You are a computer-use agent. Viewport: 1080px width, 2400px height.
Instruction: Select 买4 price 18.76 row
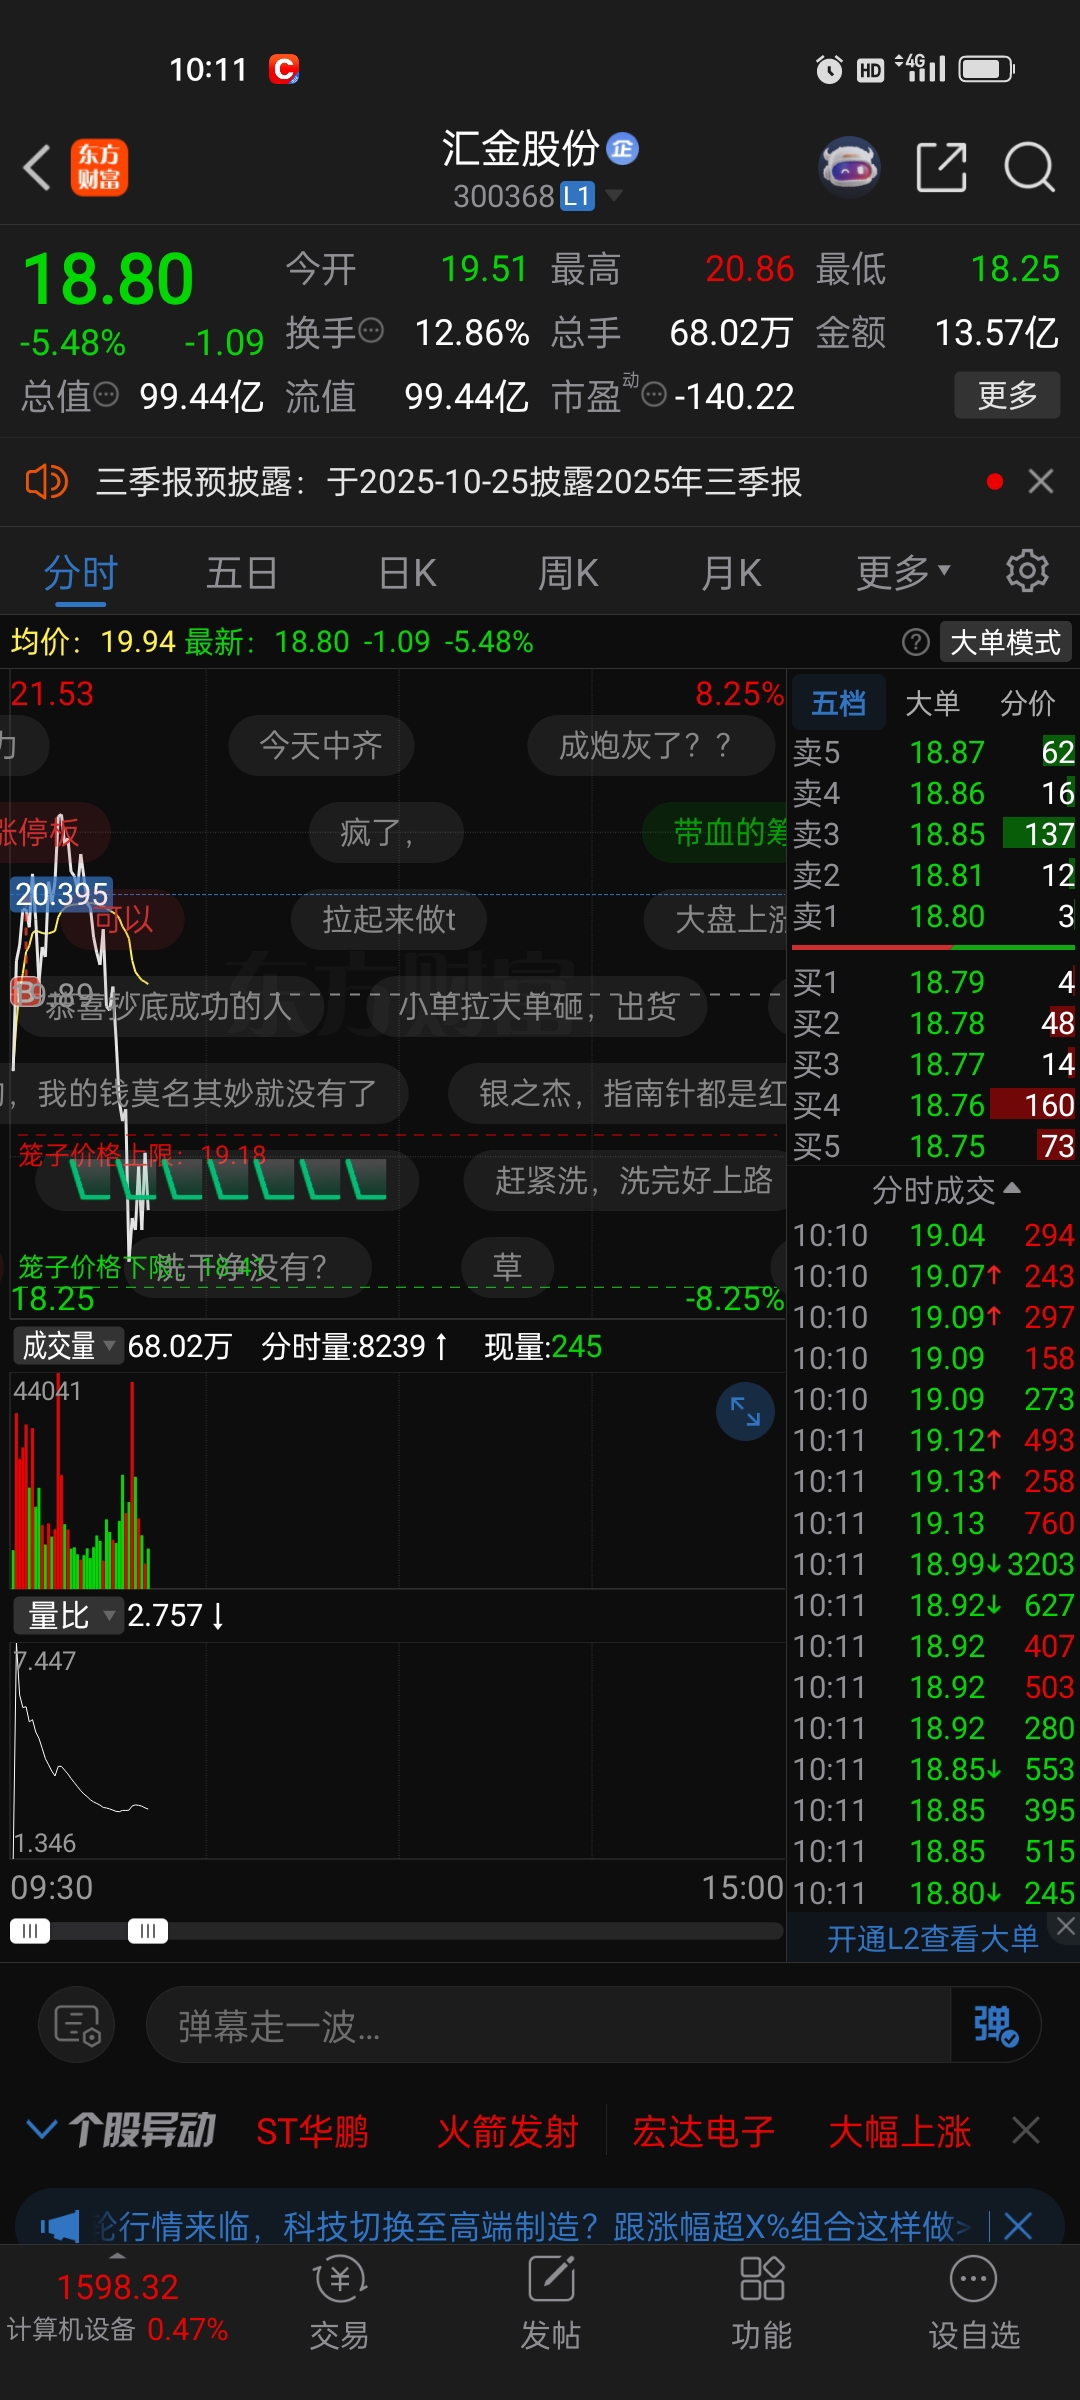(934, 1105)
